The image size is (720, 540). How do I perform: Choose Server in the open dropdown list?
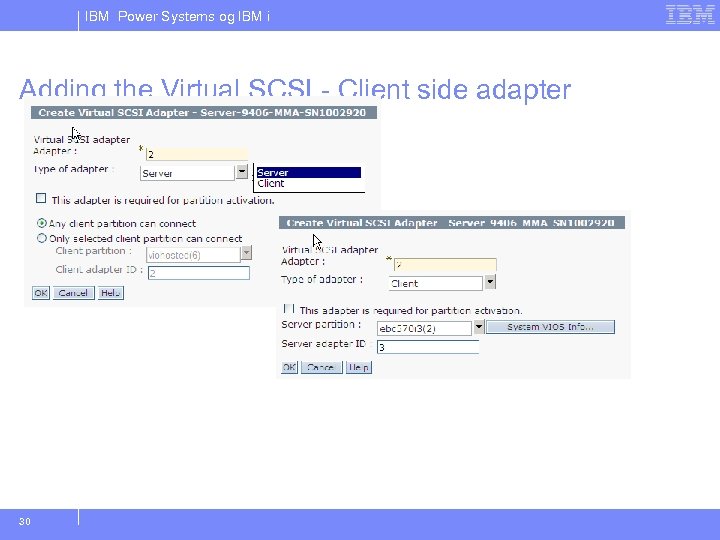click(x=309, y=173)
